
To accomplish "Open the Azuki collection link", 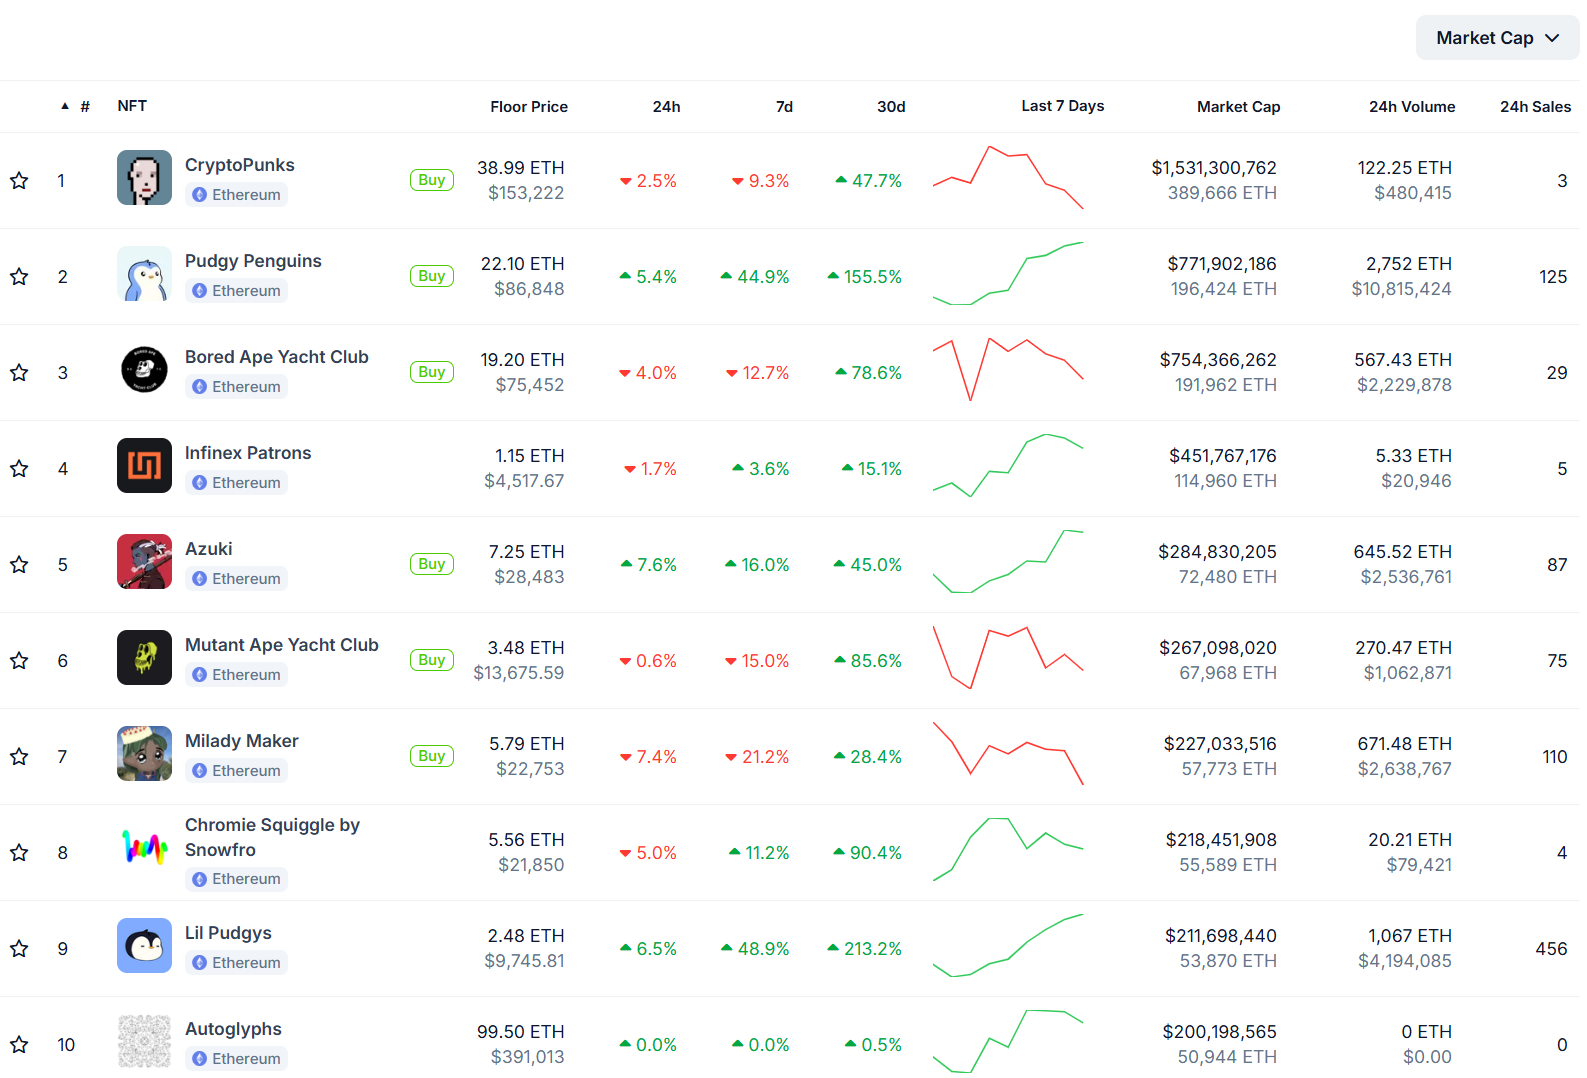I will pyautogui.click(x=209, y=549).
